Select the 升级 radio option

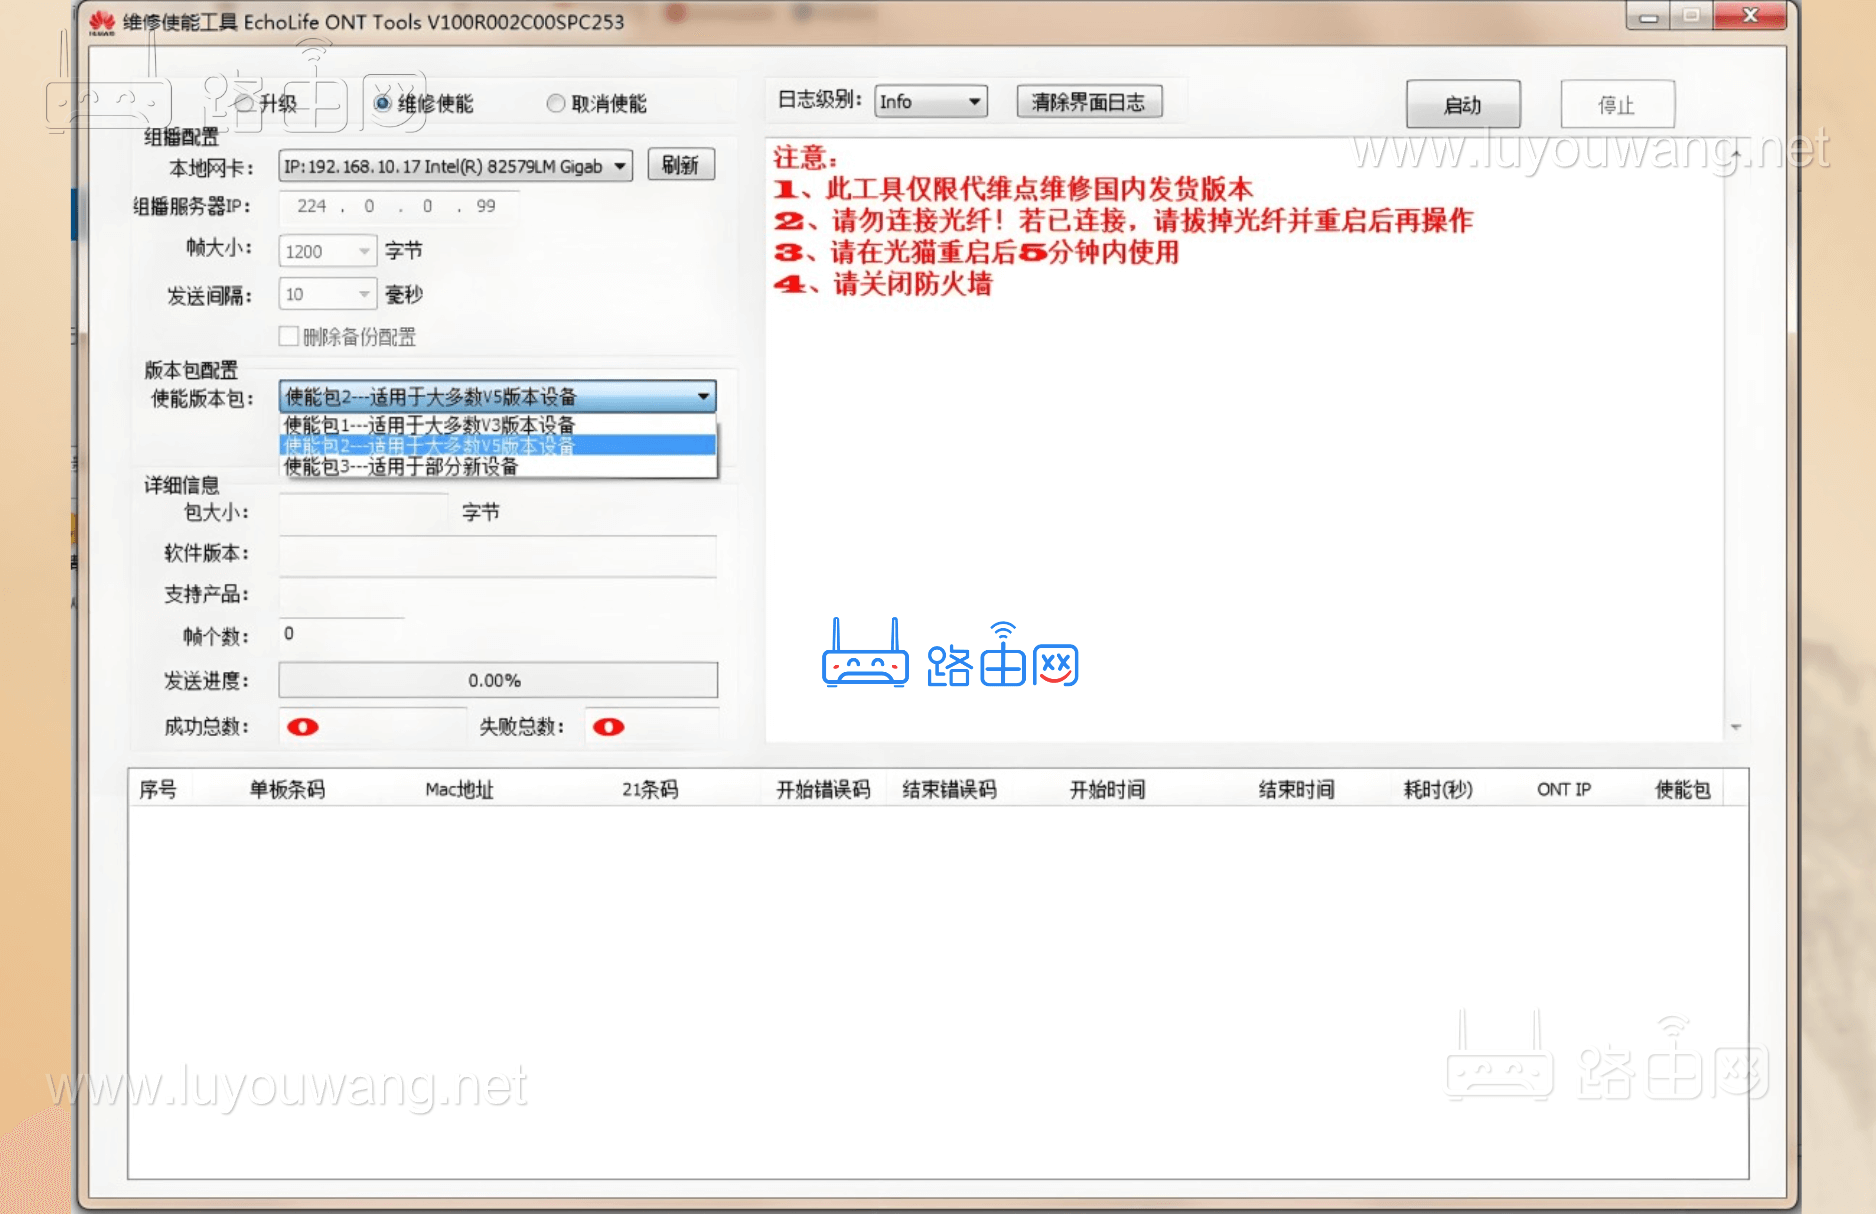(x=244, y=103)
